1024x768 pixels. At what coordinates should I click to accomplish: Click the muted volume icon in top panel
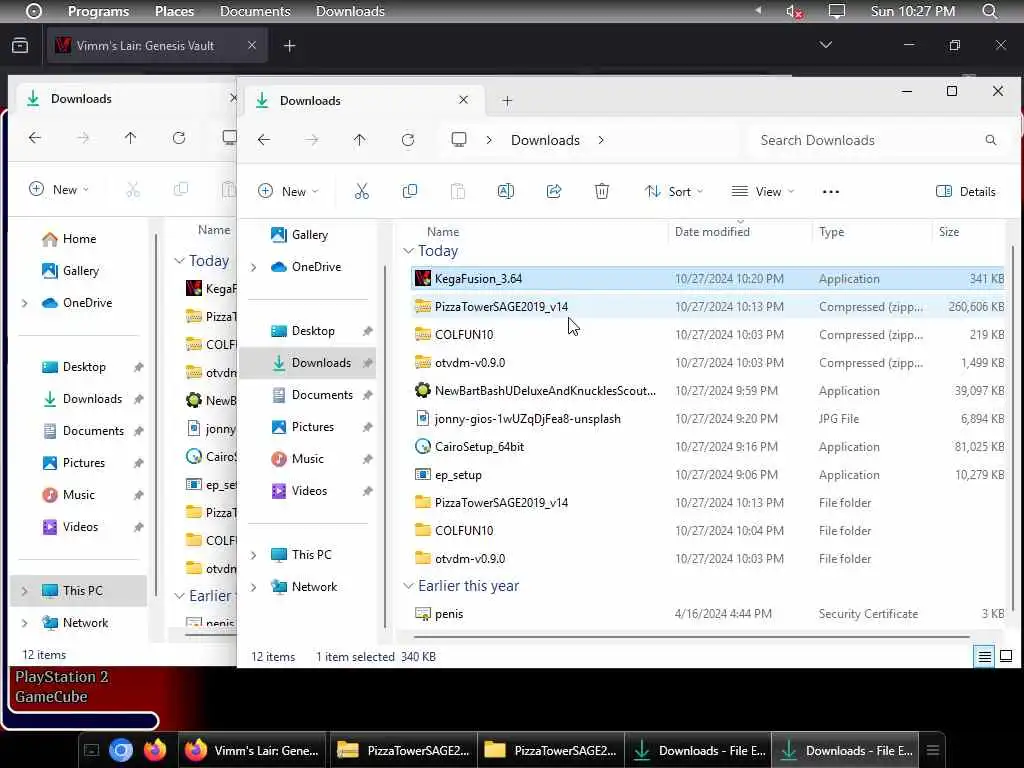pyautogui.click(x=794, y=11)
